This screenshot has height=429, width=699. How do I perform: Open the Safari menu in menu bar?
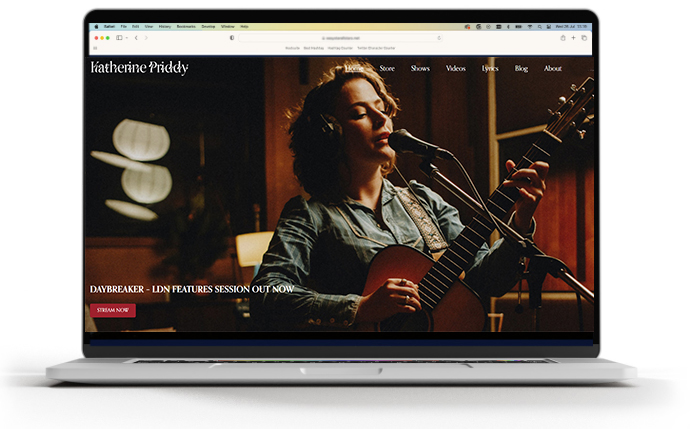(x=109, y=26)
